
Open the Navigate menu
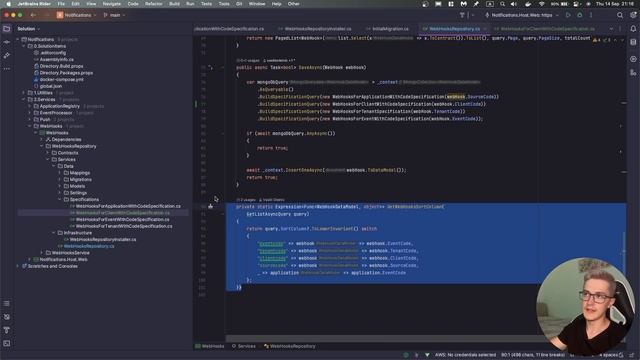click(111, 4)
